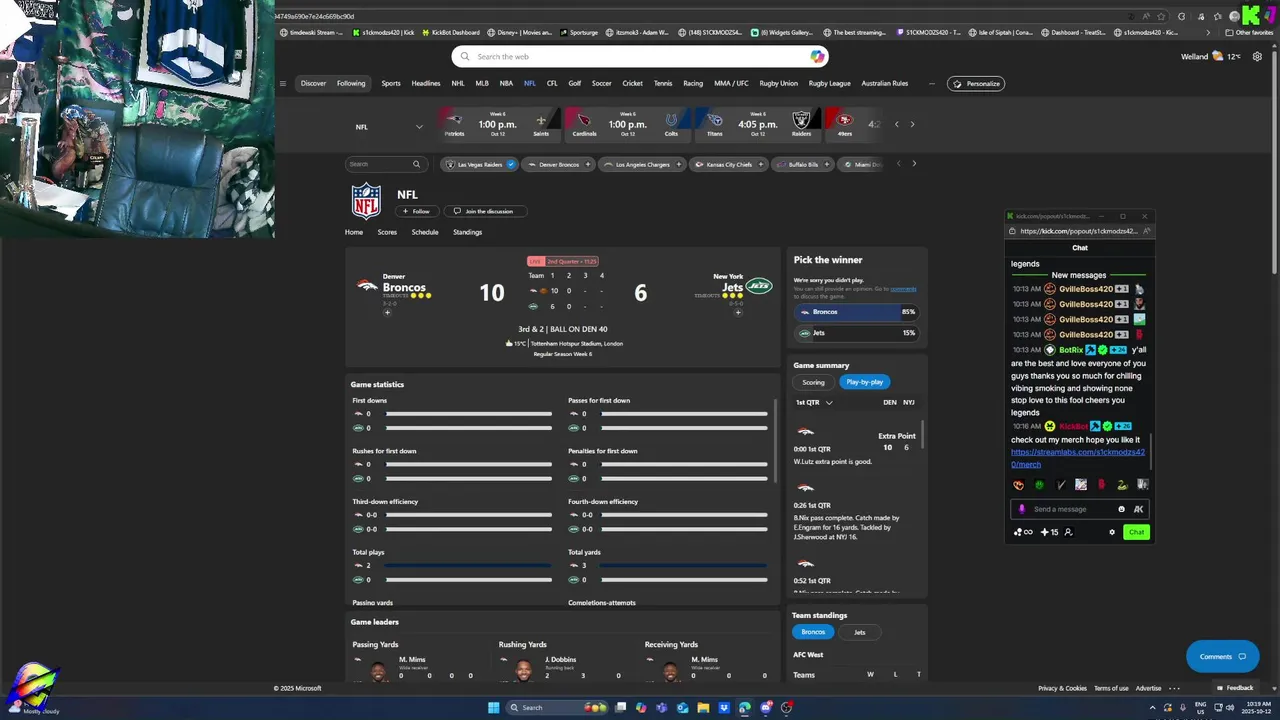Screen dimensions: 1280x720
Task: Open the Standings tab under NFL
Action: pyautogui.click(x=467, y=232)
